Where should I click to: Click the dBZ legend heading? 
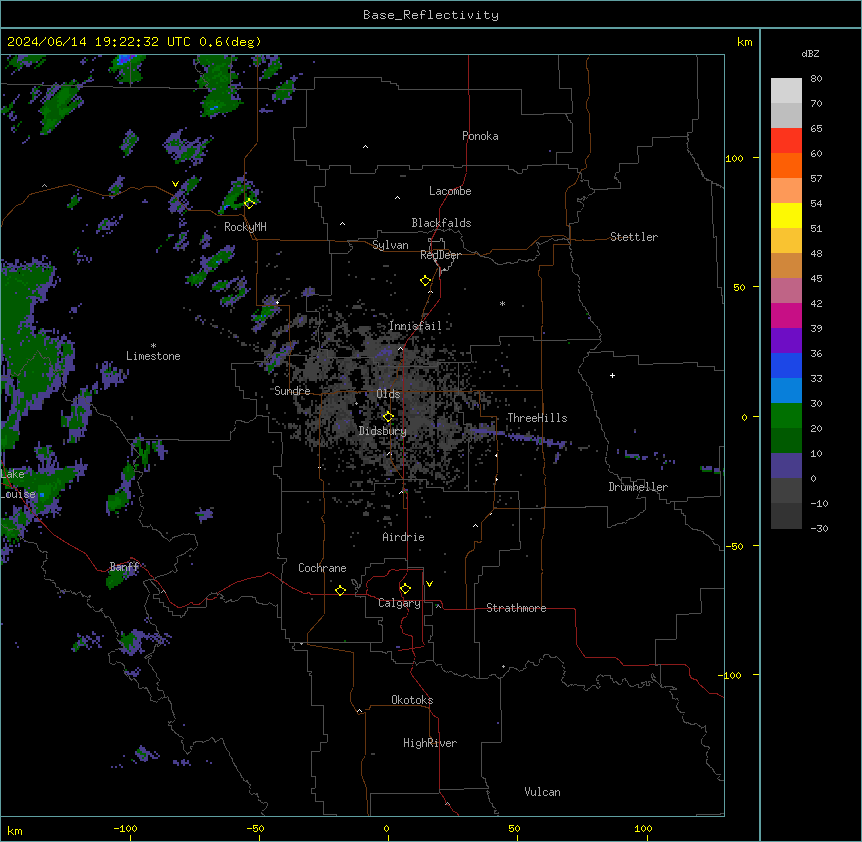(810, 53)
